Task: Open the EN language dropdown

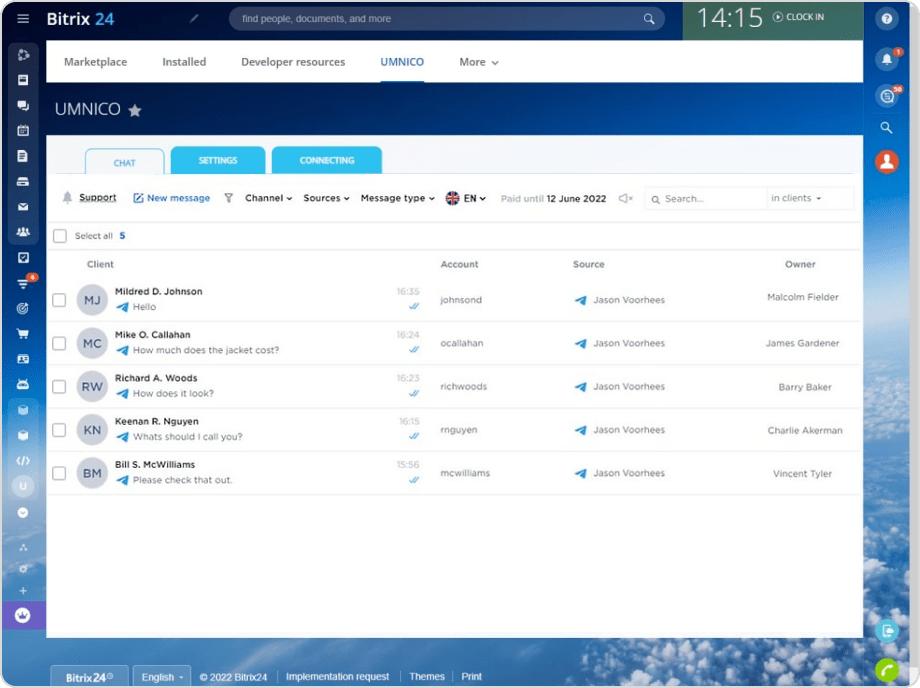Action: pyautogui.click(x=466, y=197)
